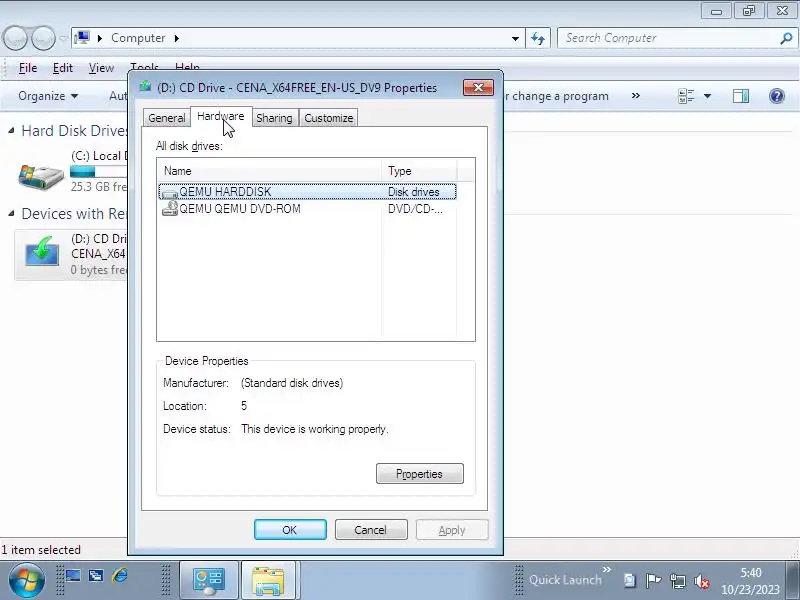Open device Properties button
Viewport: 800px width, 600px height.
point(419,473)
